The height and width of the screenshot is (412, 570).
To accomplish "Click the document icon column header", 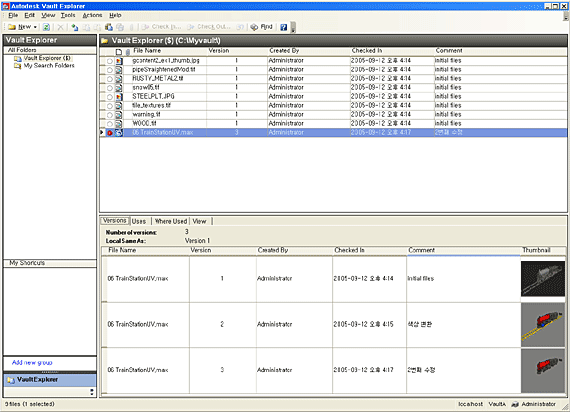I will (119, 52).
